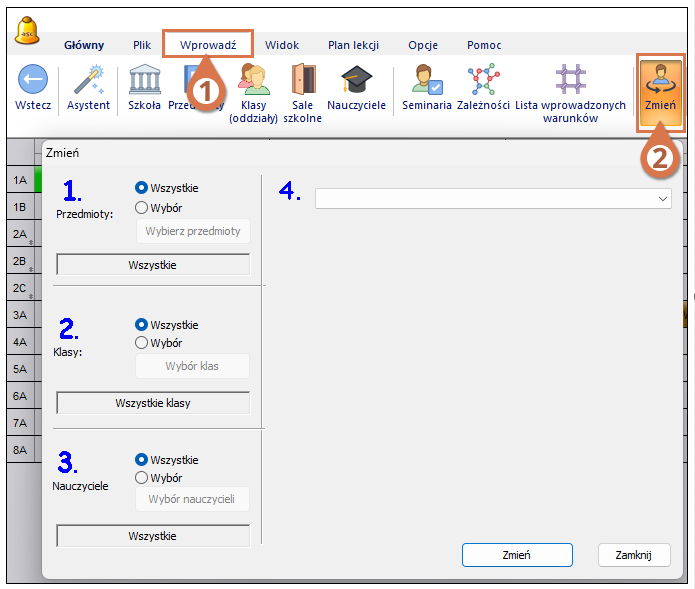Open Nauczyciele graduation cap icon
This screenshot has width=695, height=589.
(x=356, y=80)
